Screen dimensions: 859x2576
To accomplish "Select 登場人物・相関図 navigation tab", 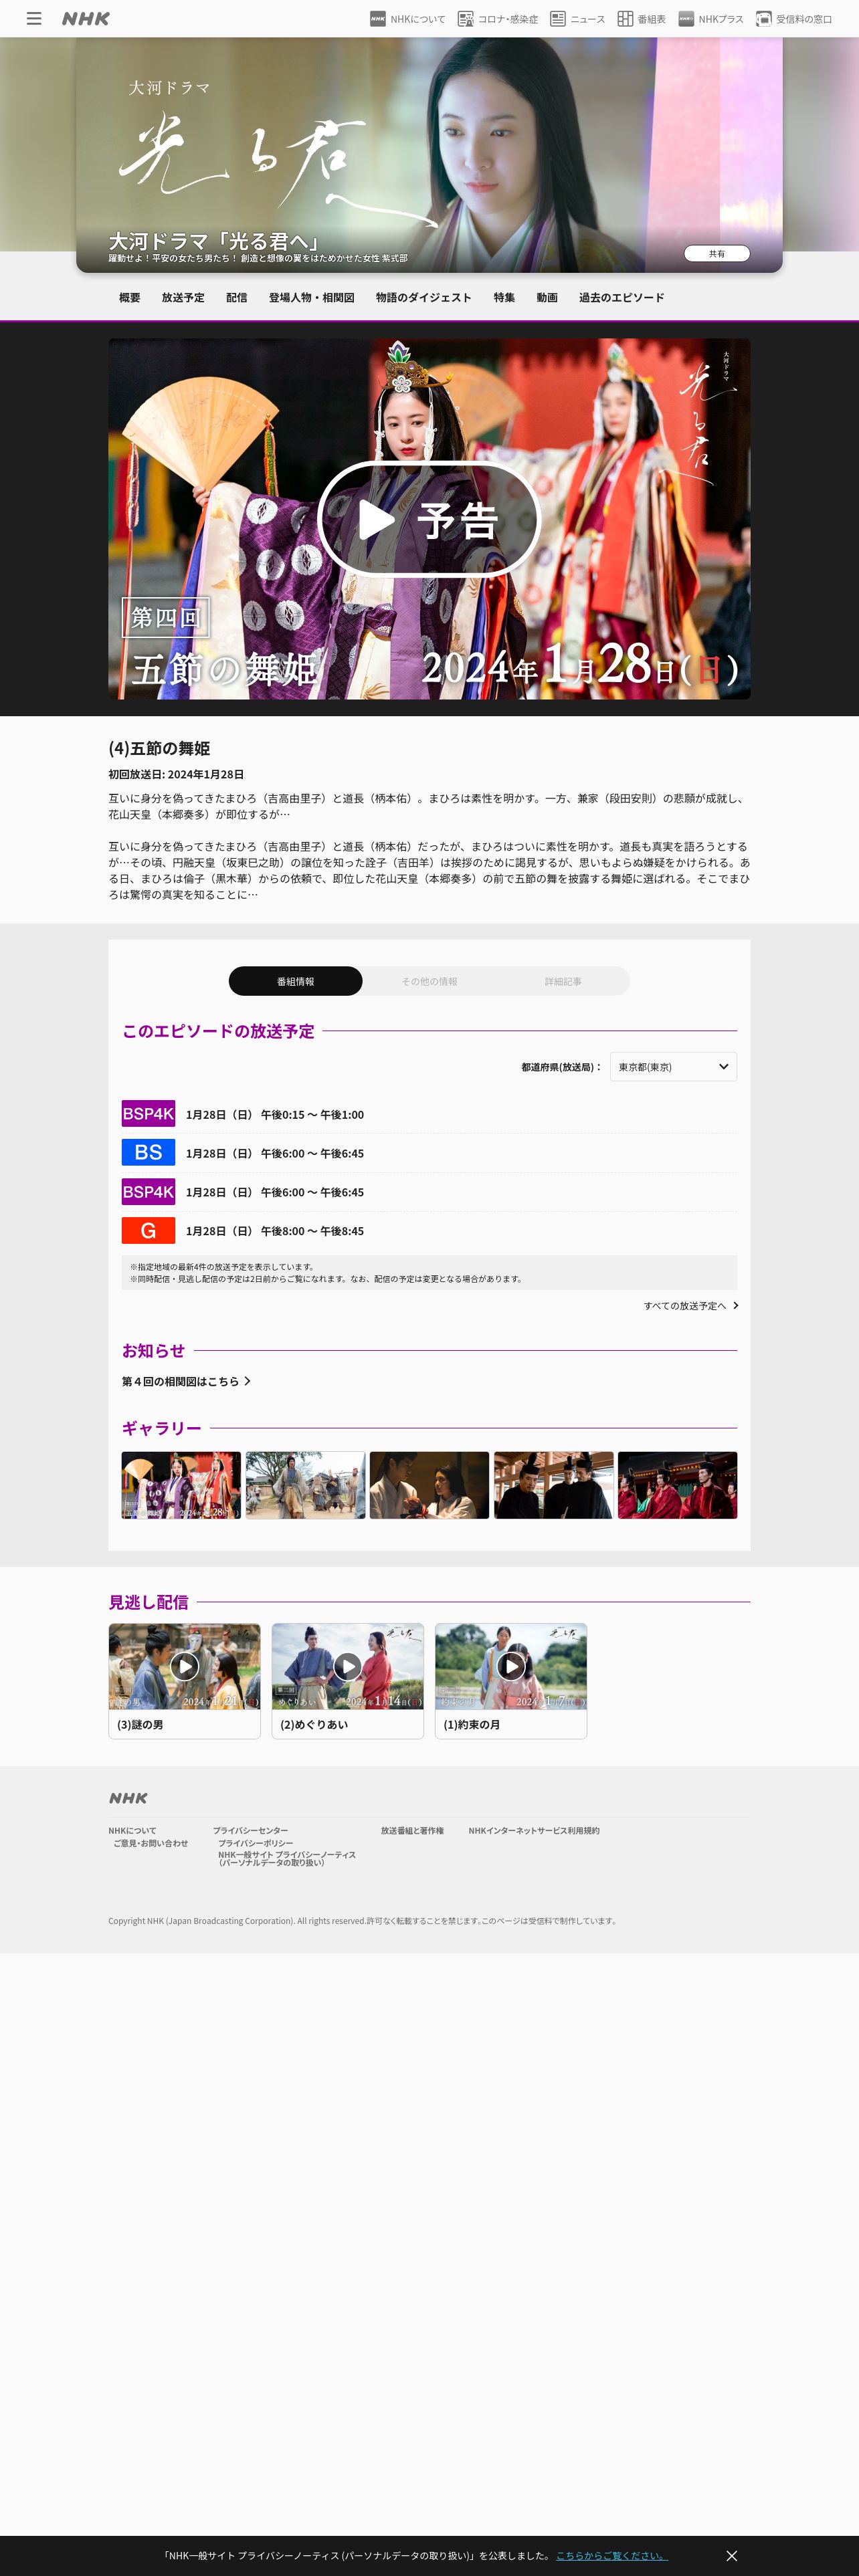I will click(312, 297).
